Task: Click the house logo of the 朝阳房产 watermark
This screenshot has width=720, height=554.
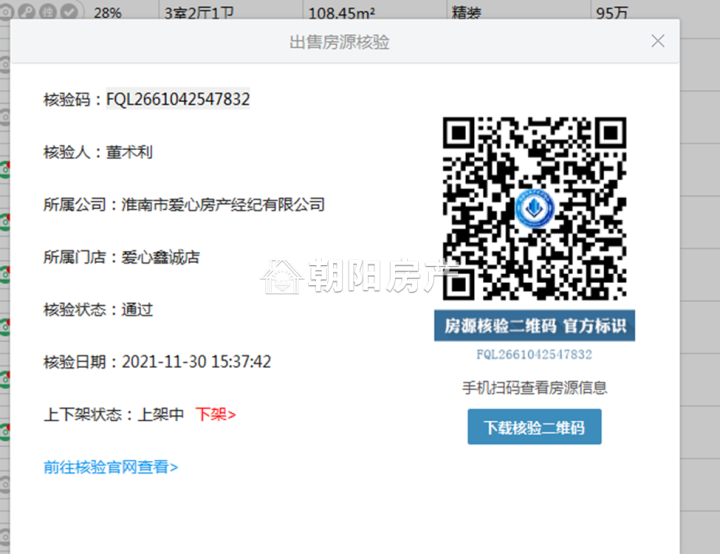Action: tap(282, 276)
